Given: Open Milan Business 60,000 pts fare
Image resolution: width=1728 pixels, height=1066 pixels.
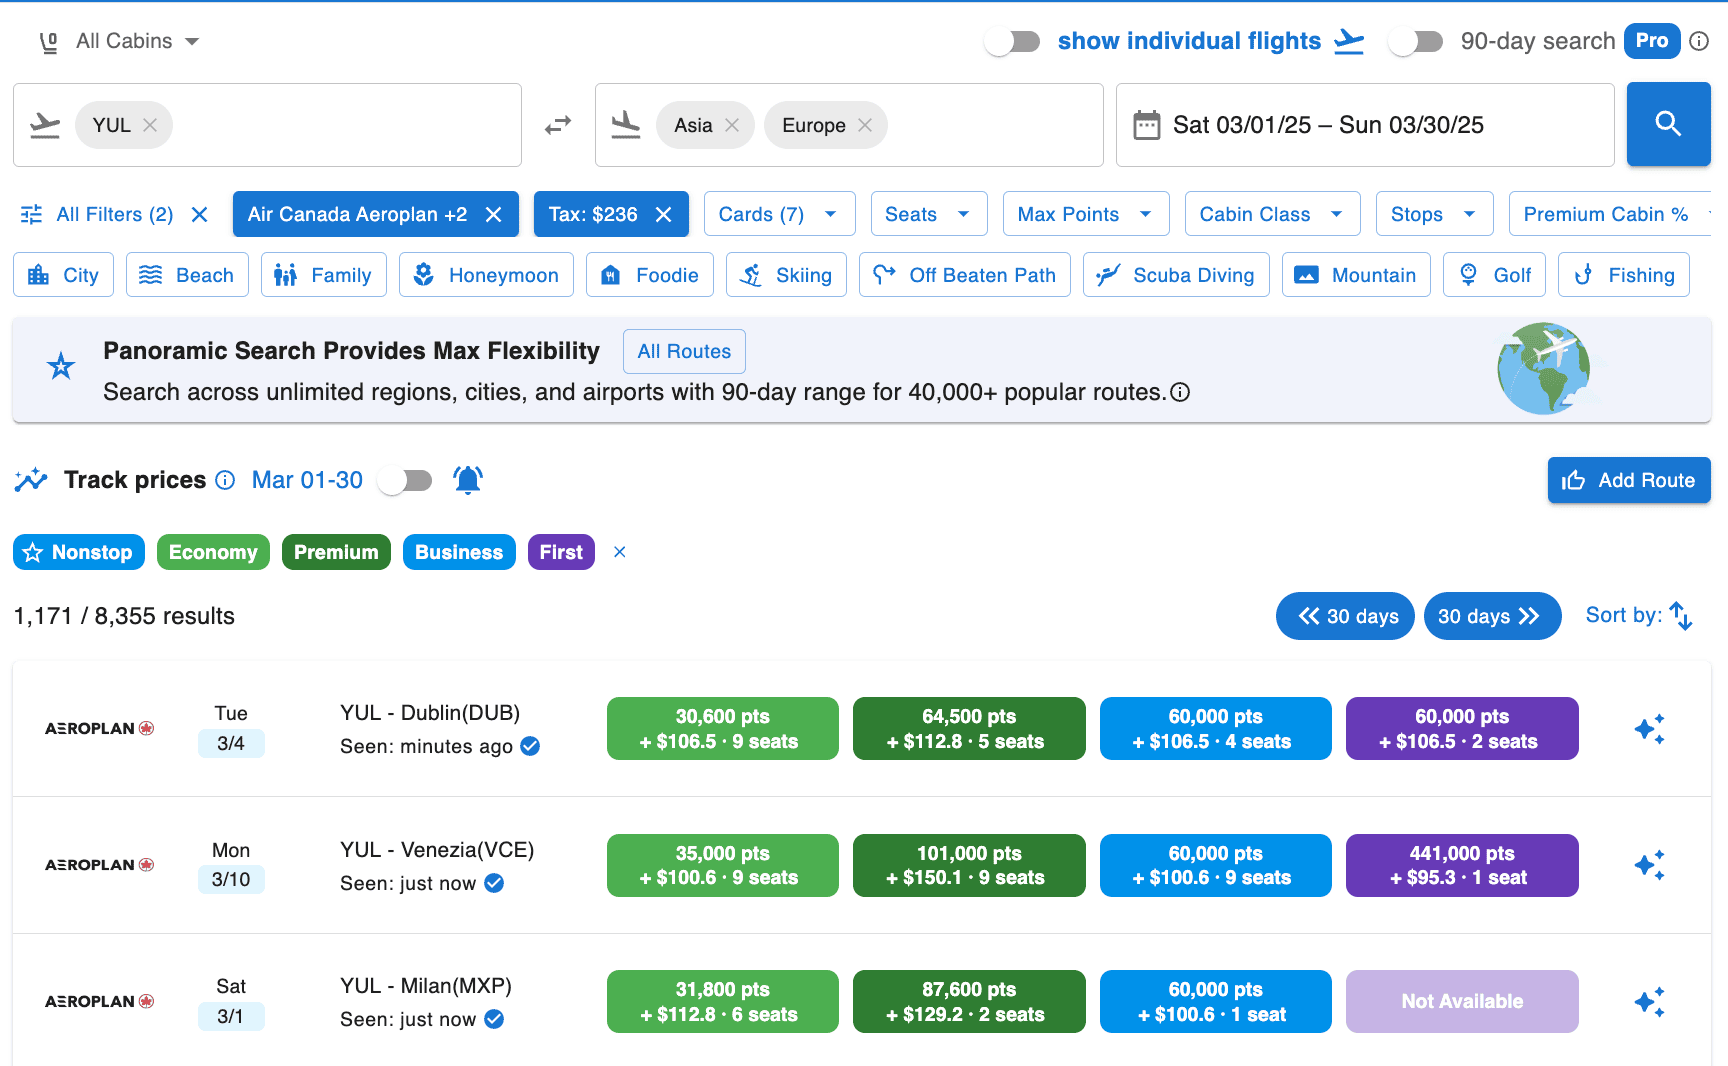Looking at the screenshot, I should pyautogui.click(x=1215, y=1001).
